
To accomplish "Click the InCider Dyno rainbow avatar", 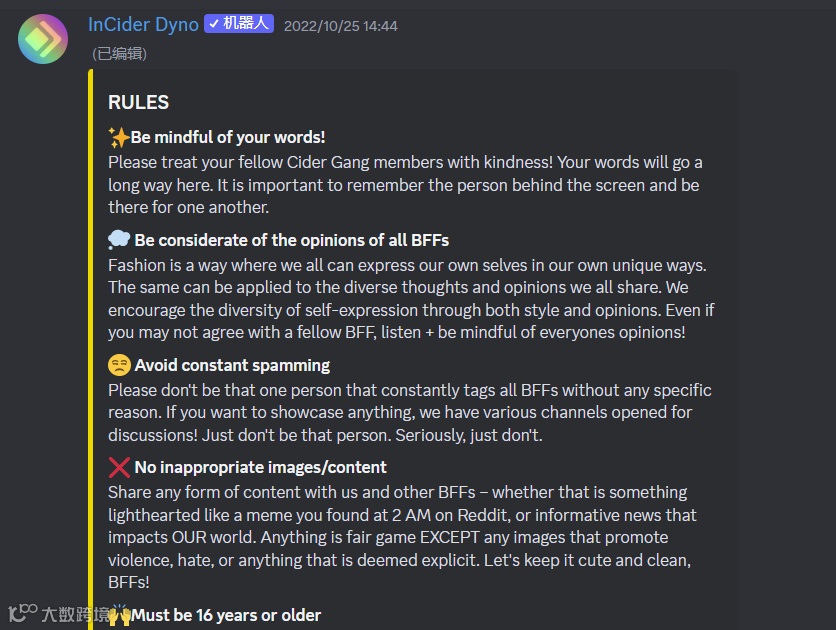I will point(43,38).
